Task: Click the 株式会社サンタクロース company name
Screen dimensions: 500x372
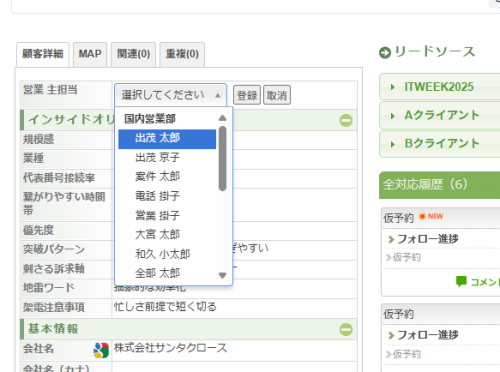Action: 170,348
